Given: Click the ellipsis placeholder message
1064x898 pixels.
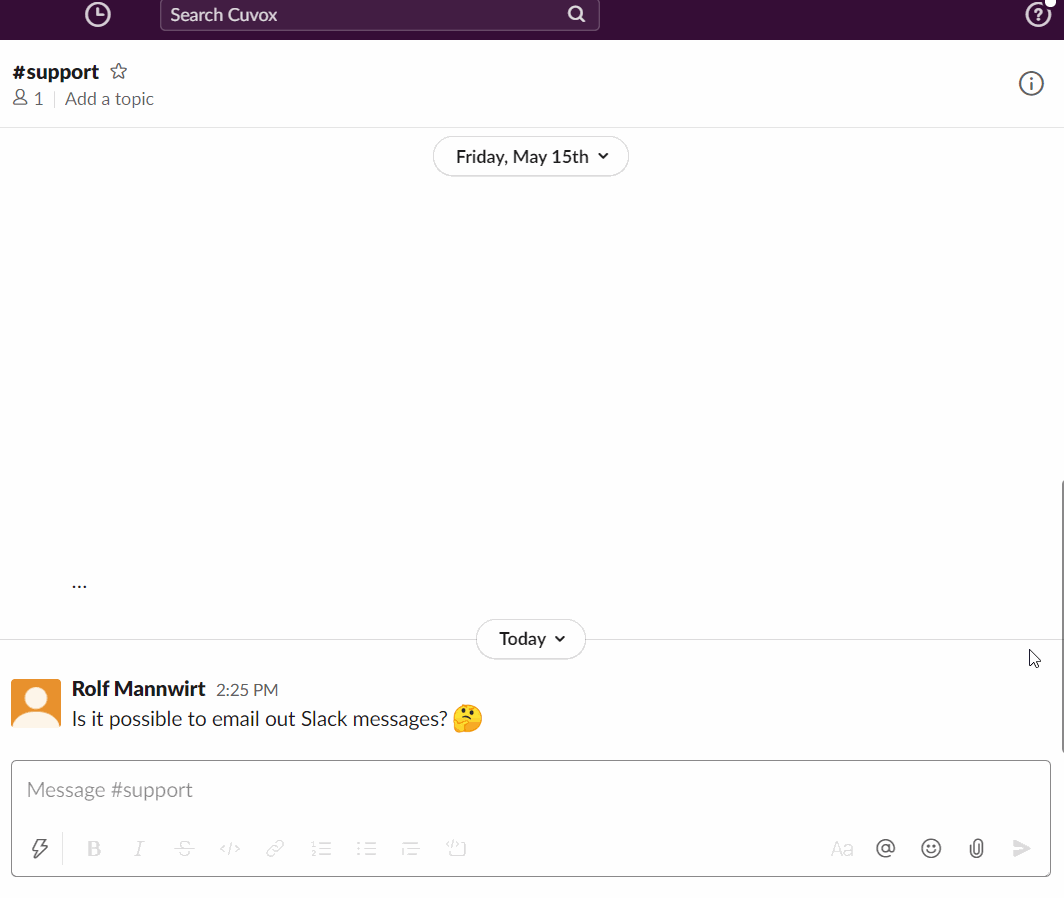Looking at the screenshot, I should [79, 584].
